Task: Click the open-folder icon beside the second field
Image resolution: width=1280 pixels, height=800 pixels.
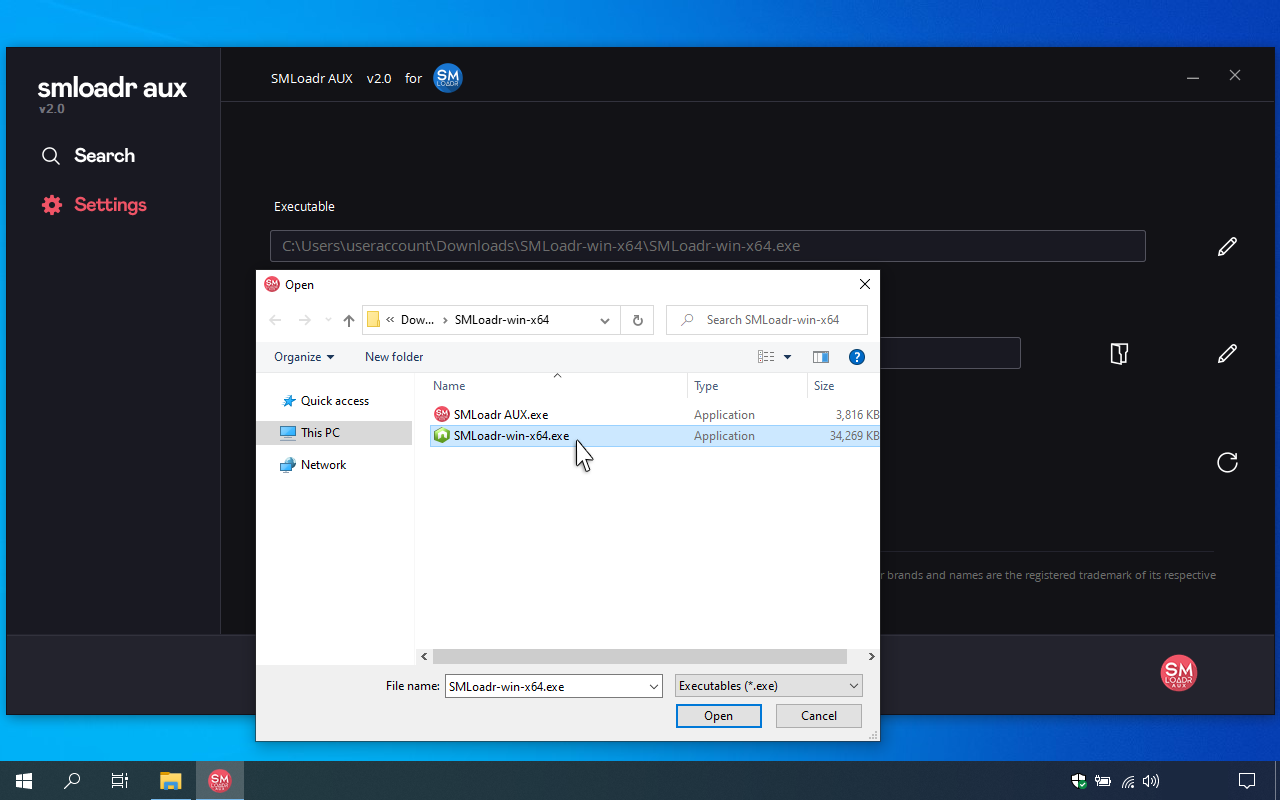Action: pos(1120,353)
